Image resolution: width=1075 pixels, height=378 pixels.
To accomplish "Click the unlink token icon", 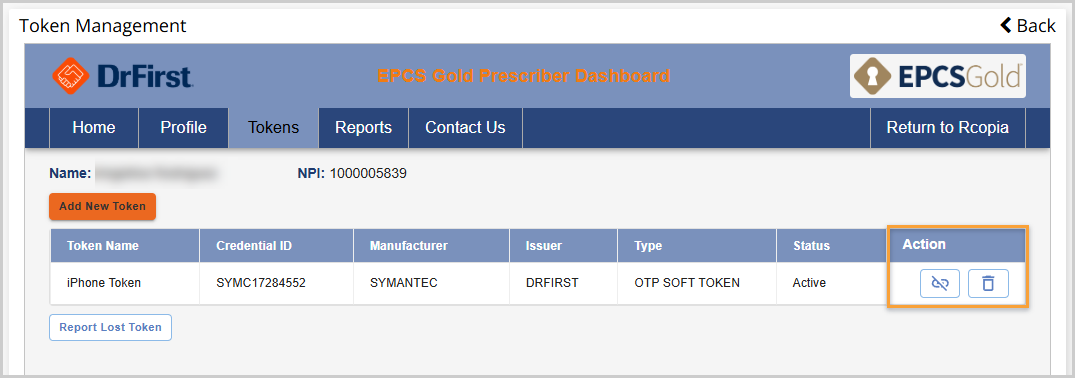I will [939, 283].
